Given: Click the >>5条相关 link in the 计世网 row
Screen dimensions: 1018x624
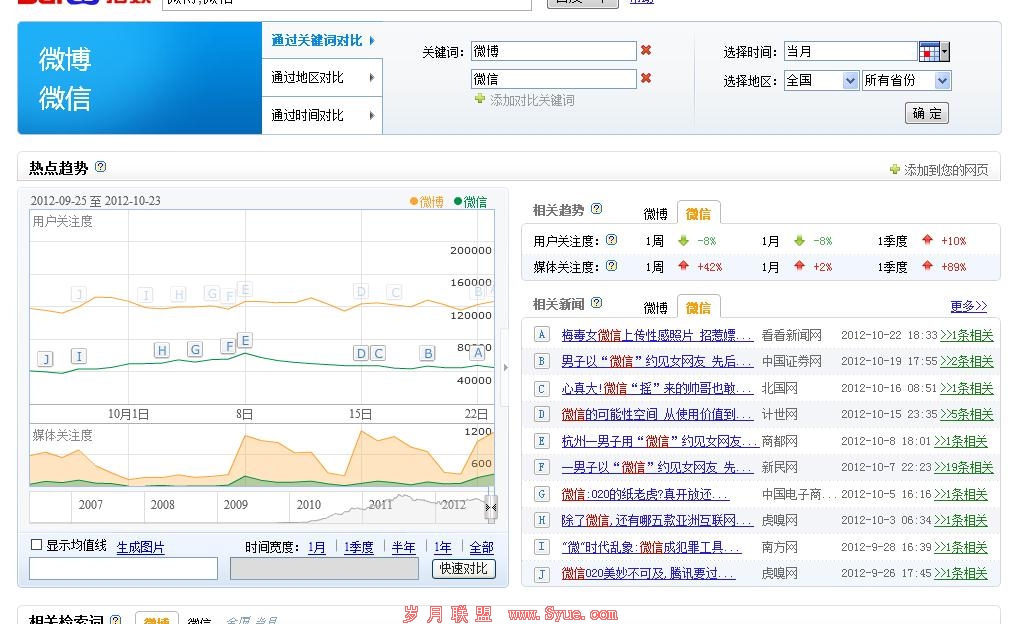Looking at the screenshot, I should pos(967,414).
